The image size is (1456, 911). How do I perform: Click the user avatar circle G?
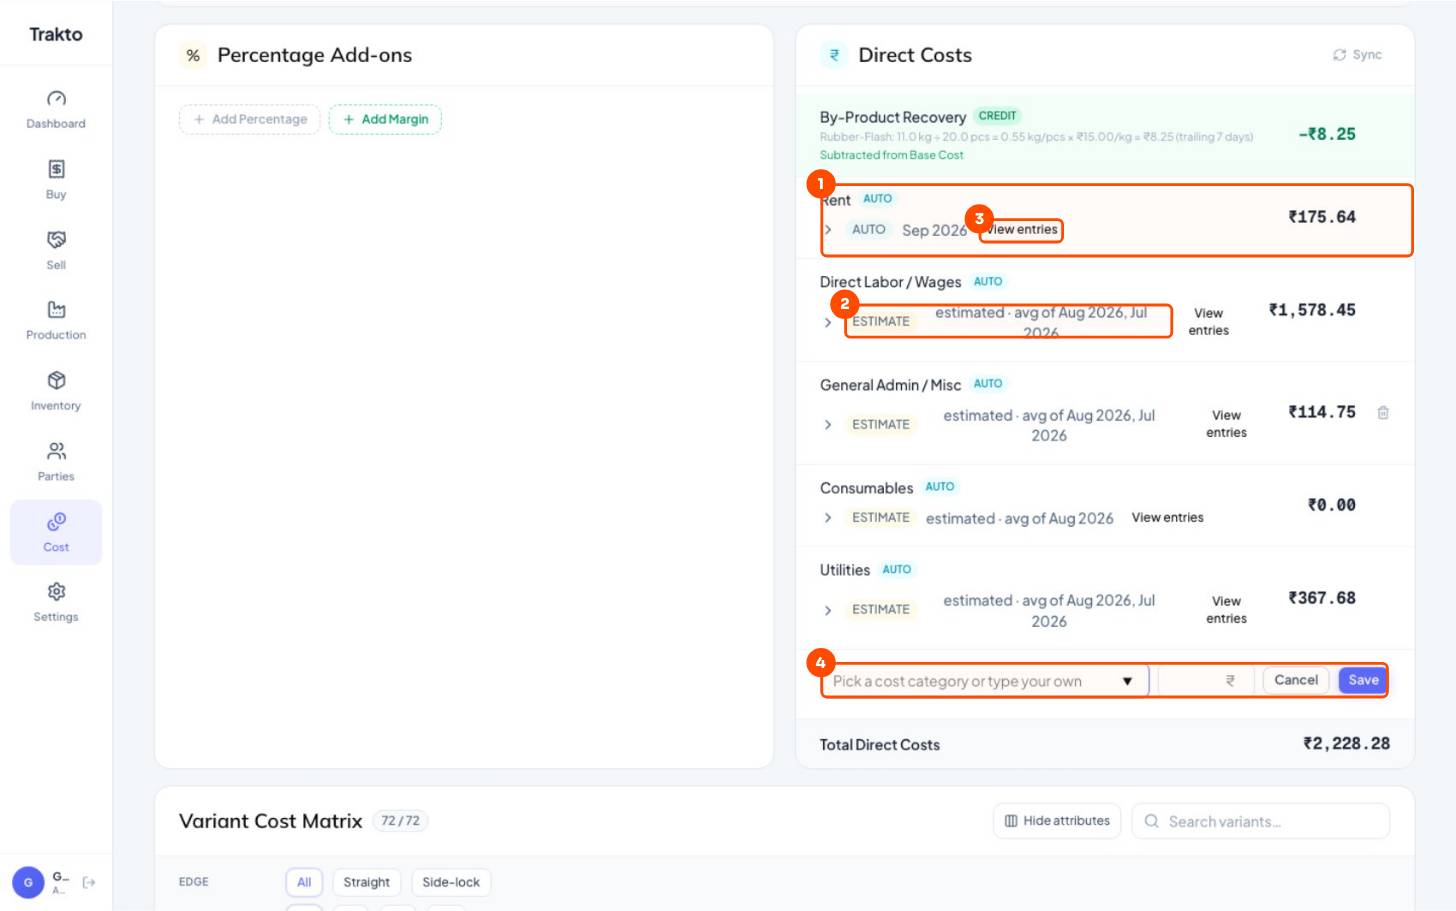28,882
